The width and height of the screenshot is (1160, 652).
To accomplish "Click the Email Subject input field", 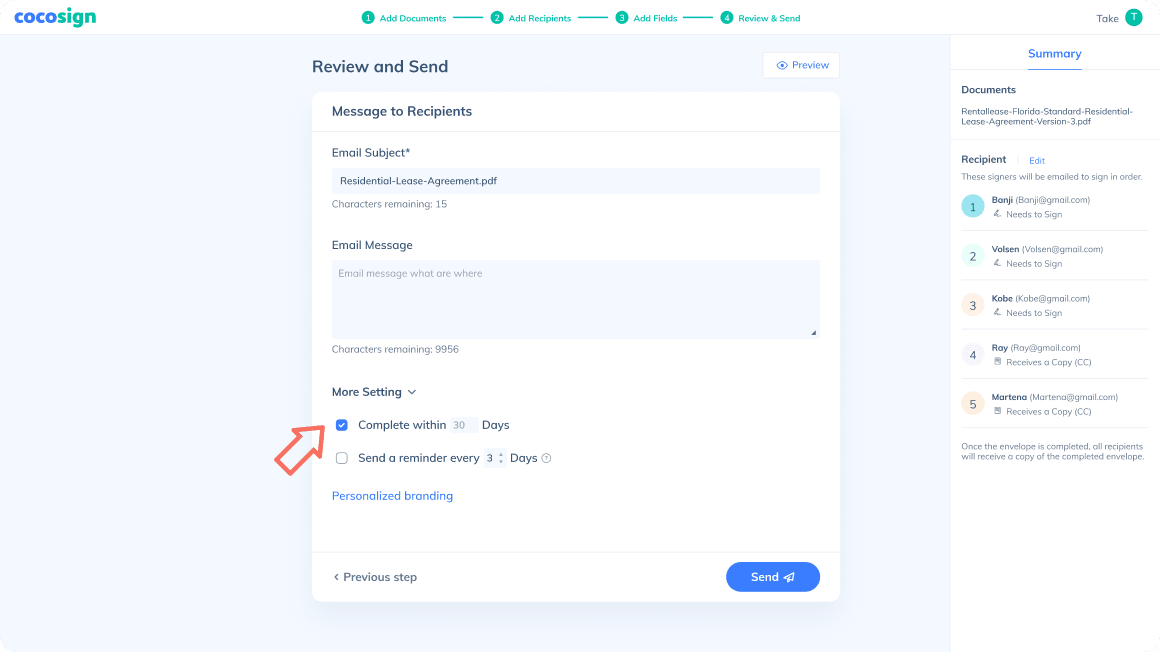I will (575, 181).
